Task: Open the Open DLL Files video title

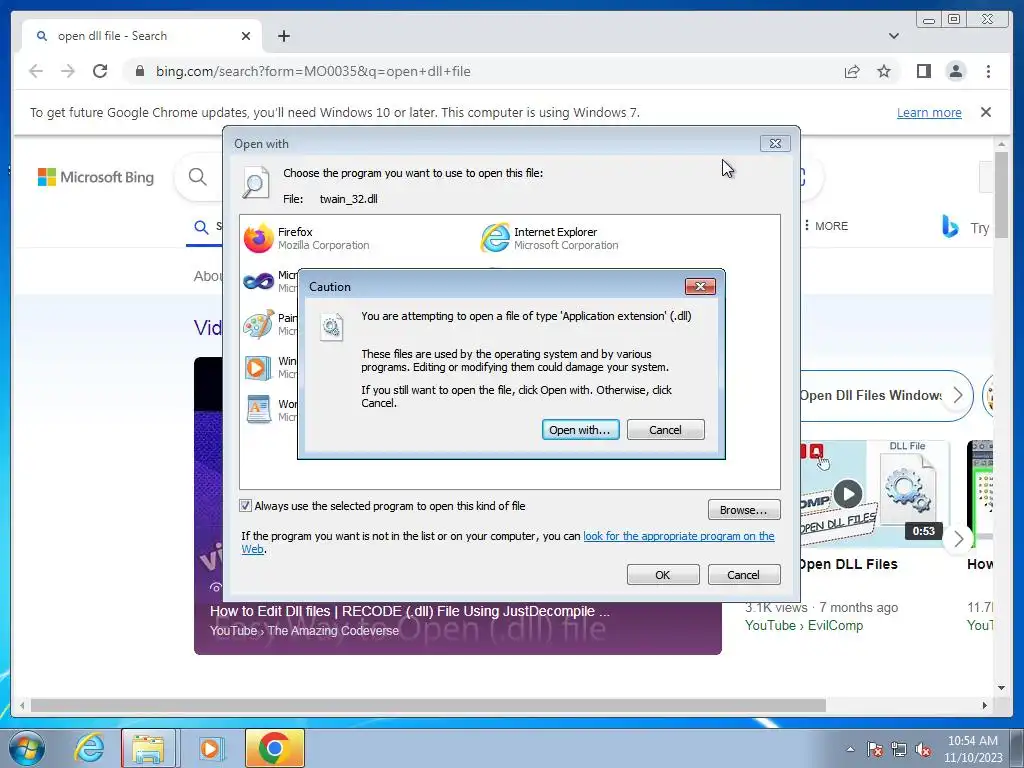Action: coord(848,564)
